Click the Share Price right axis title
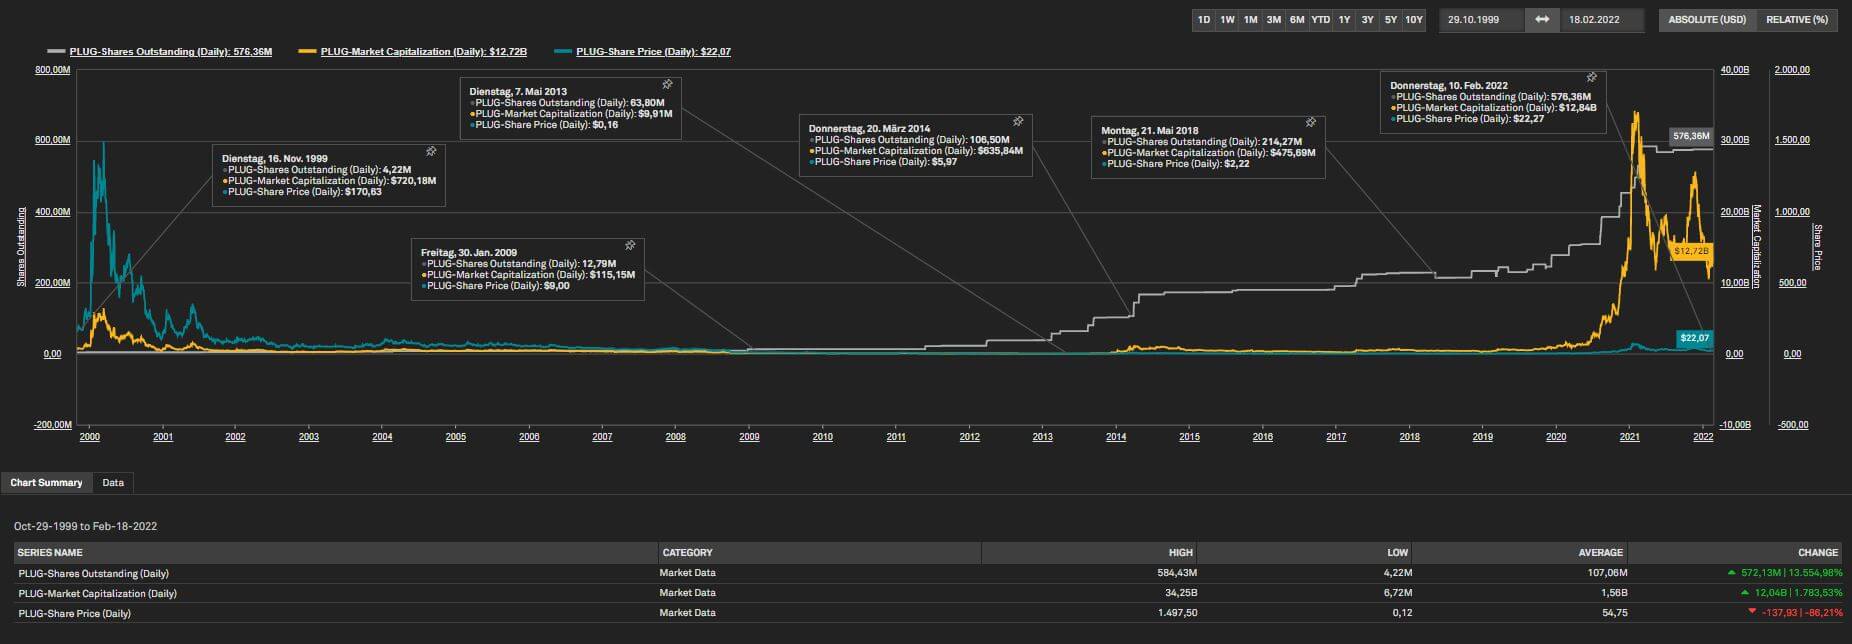 (x=1818, y=247)
